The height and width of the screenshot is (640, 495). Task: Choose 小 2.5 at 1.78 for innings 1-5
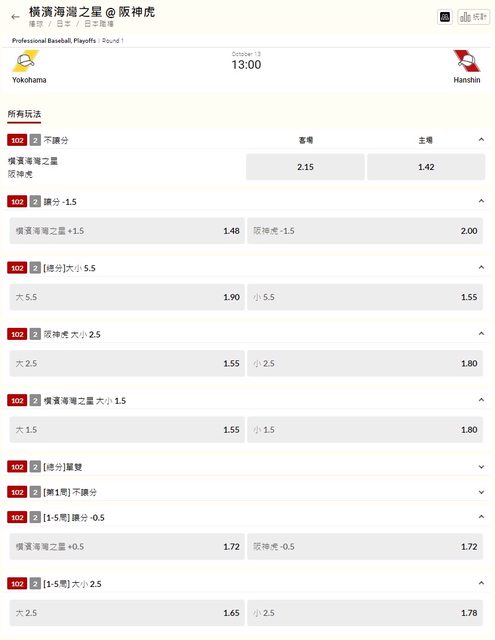click(x=365, y=613)
